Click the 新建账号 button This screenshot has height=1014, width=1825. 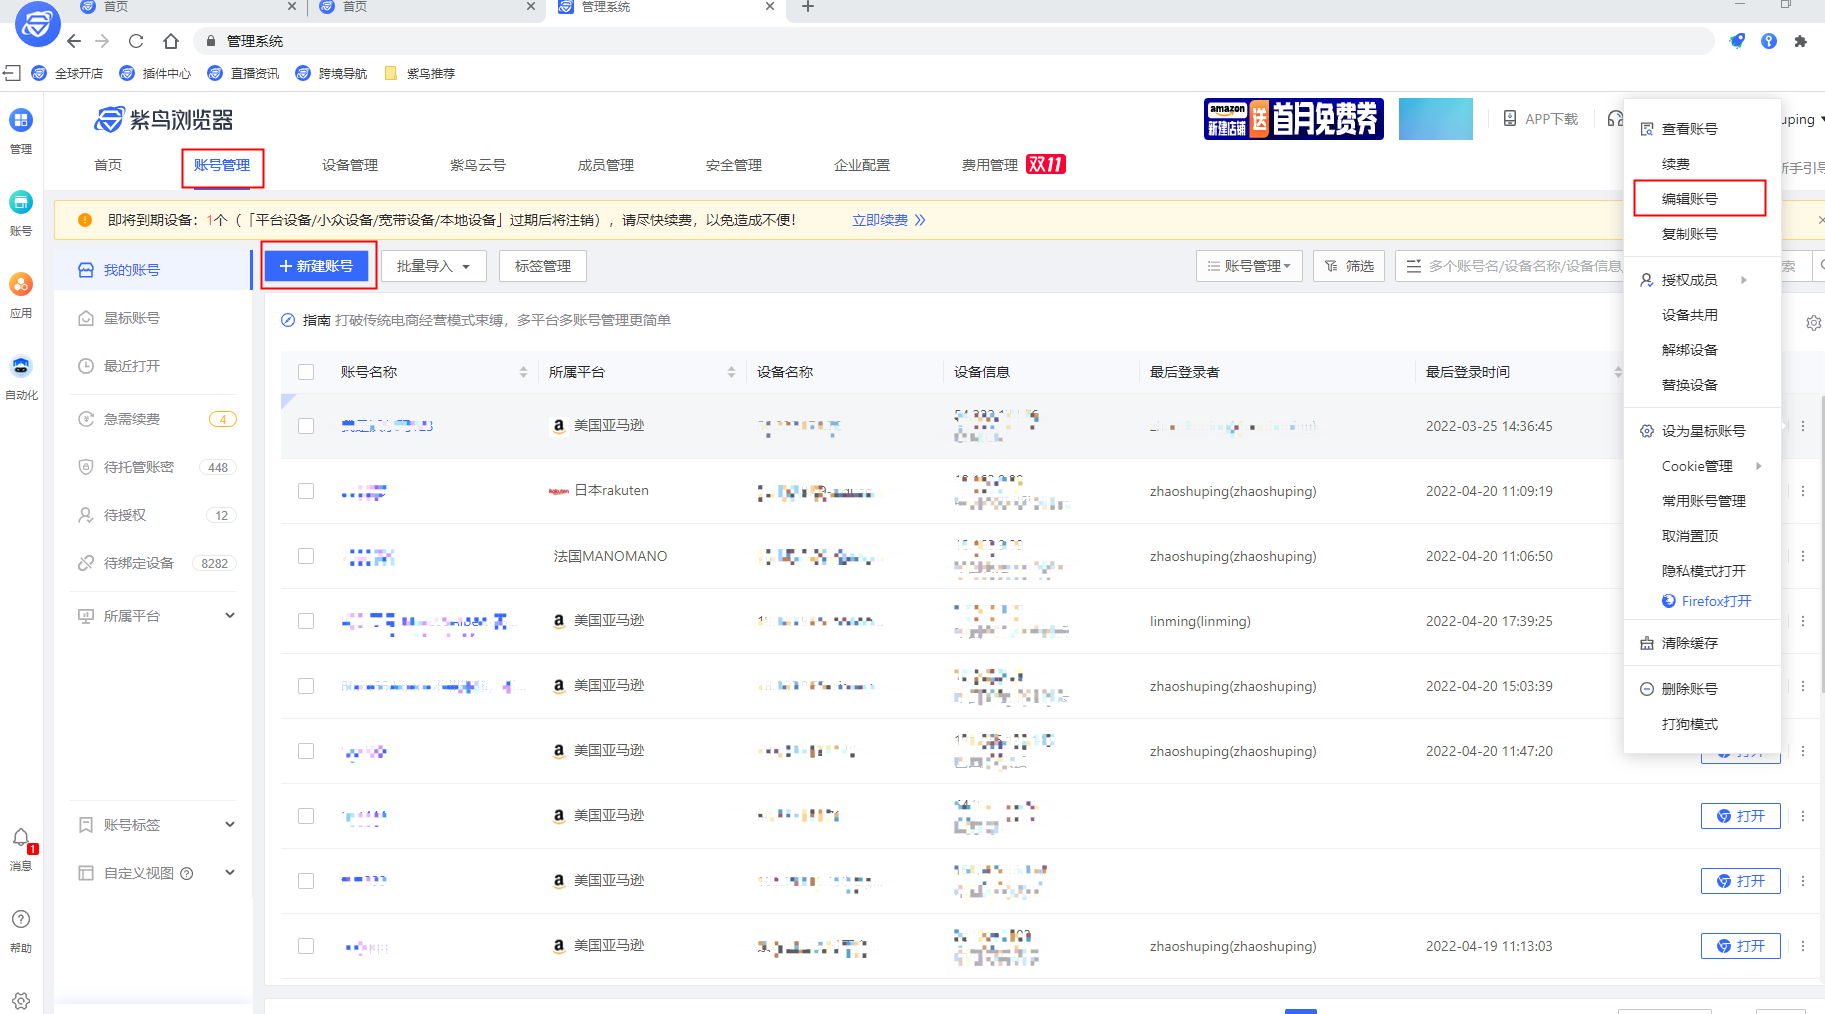[x=317, y=265]
